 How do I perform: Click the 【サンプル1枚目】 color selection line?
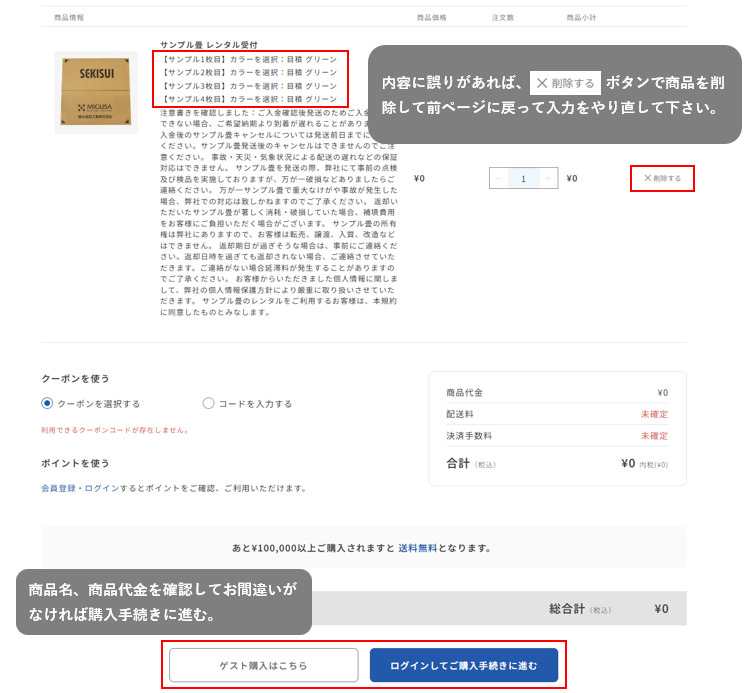[249, 59]
